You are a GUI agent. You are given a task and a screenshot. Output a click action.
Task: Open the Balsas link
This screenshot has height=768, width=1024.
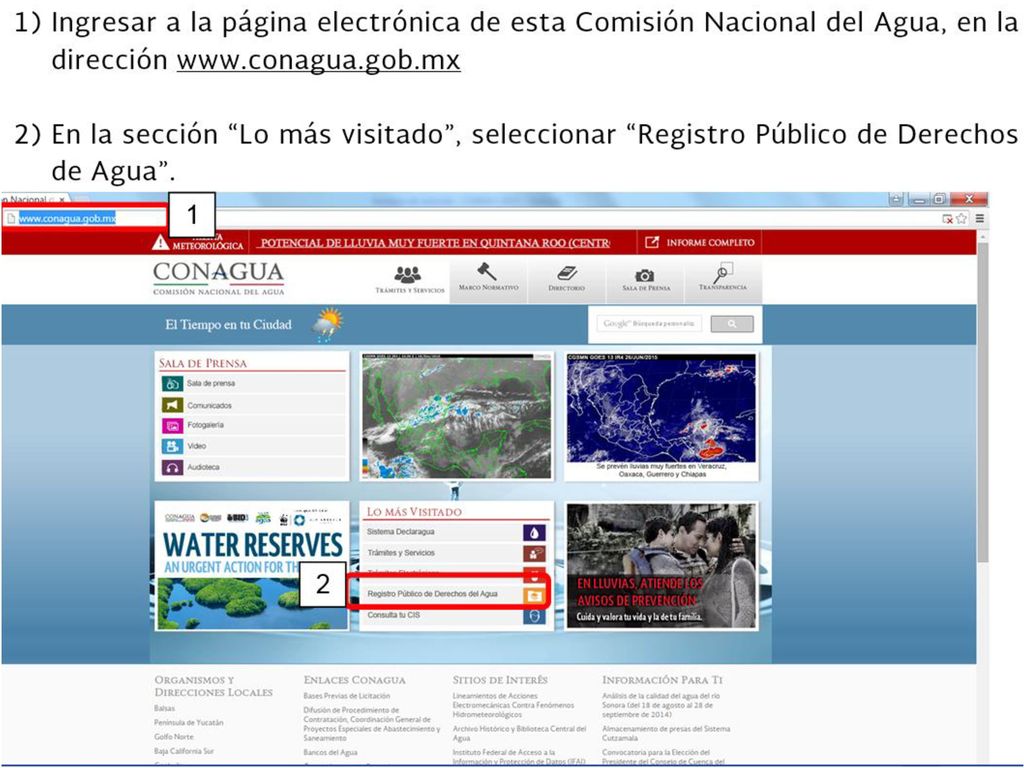pos(165,709)
